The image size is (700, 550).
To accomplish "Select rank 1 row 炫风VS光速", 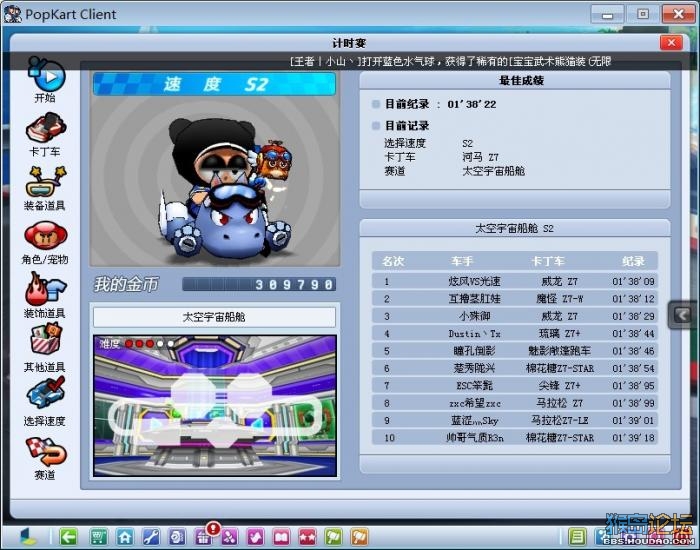I will pos(515,281).
